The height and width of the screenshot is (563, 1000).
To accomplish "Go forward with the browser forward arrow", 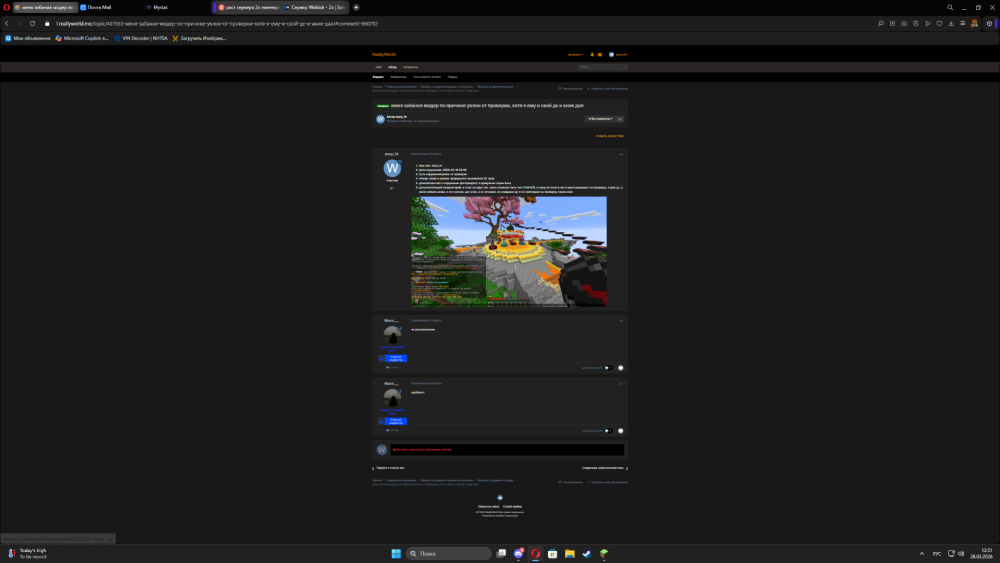I will pyautogui.click(x=19, y=24).
